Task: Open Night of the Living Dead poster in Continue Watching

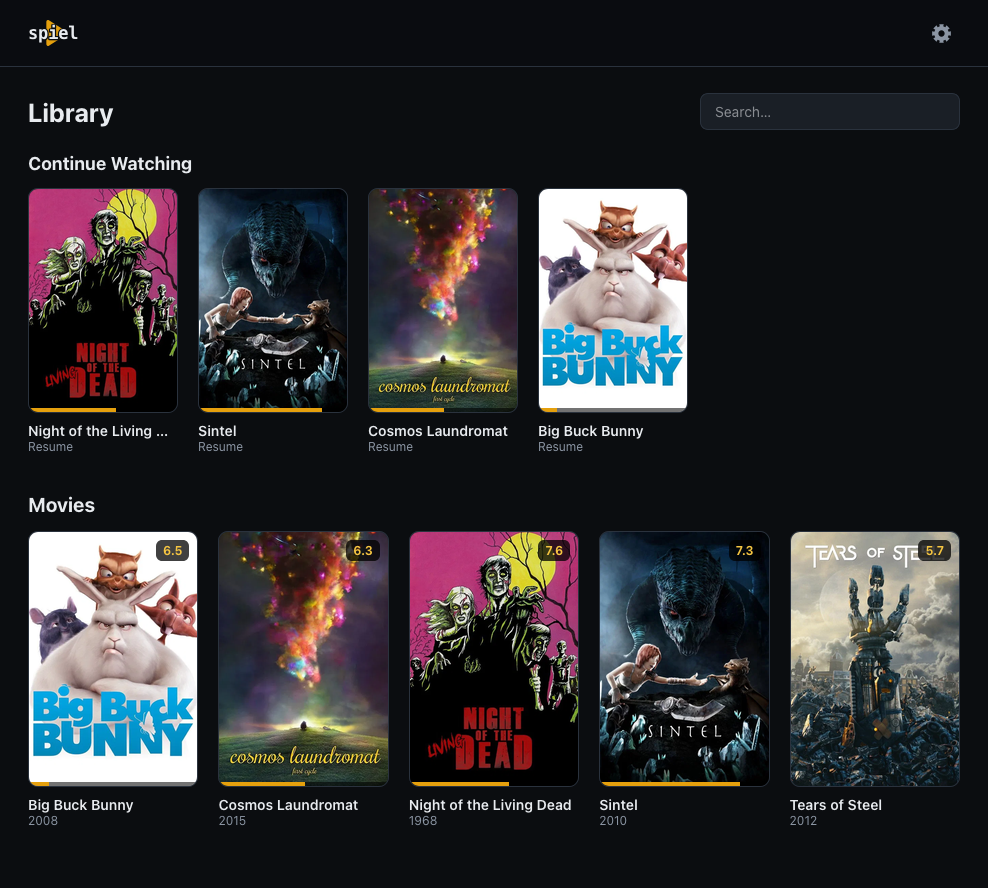Action: click(103, 301)
